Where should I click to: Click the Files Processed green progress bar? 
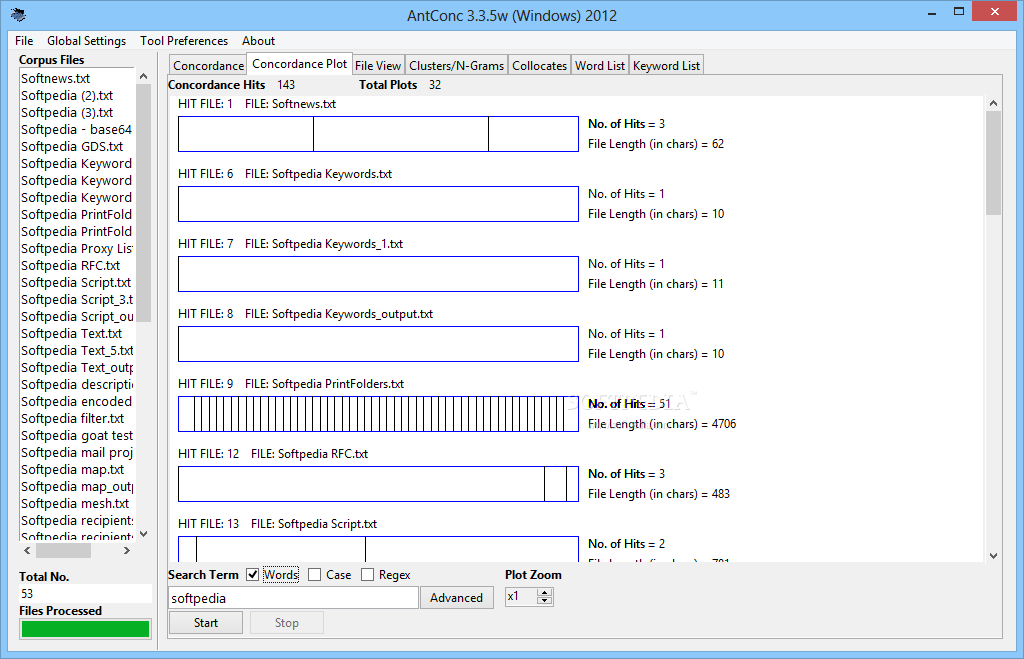pyautogui.click(x=86, y=629)
